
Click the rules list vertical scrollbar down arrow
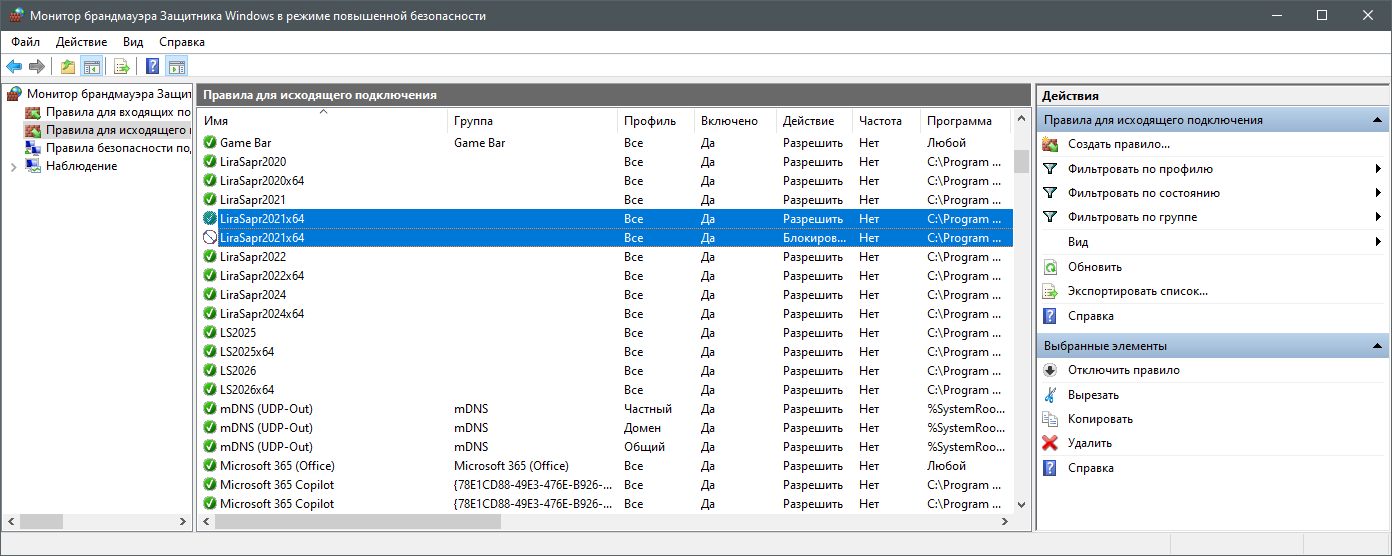pyautogui.click(x=1021, y=505)
